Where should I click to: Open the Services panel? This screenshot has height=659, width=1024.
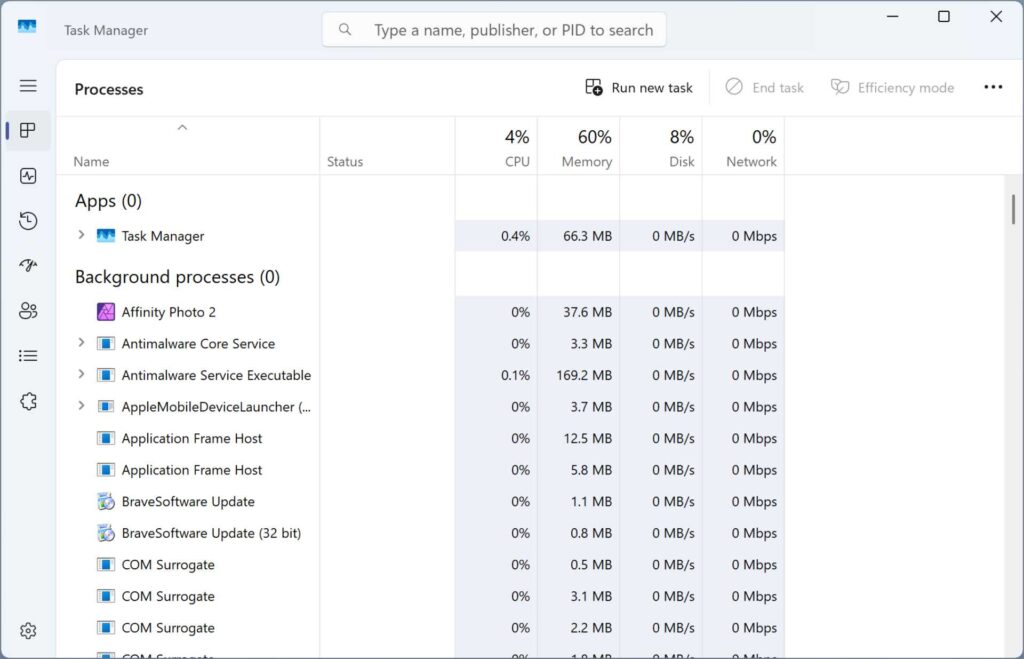(x=27, y=400)
